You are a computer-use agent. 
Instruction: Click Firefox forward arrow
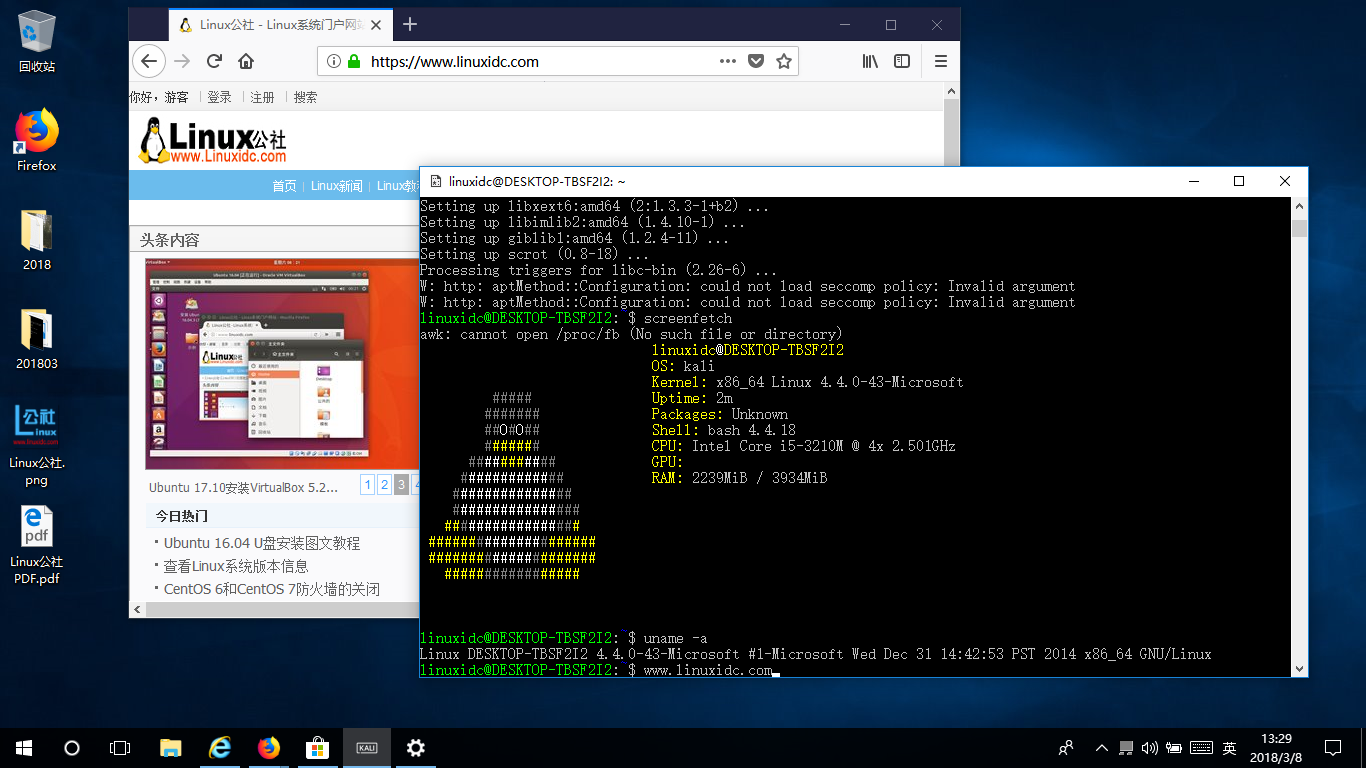(182, 61)
